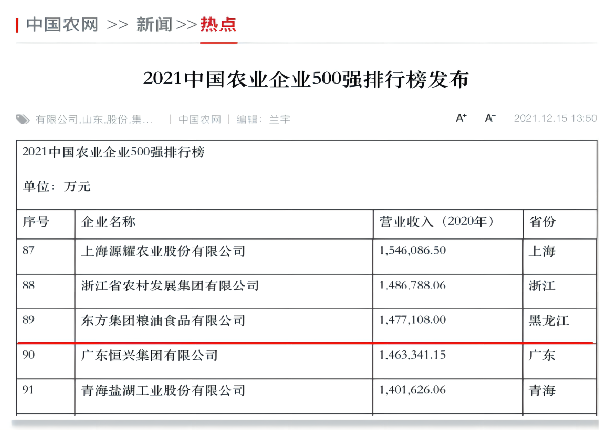This screenshot has width=599, height=430.
Task: Select the 热点 tab
Action: [x=219, y=25]
